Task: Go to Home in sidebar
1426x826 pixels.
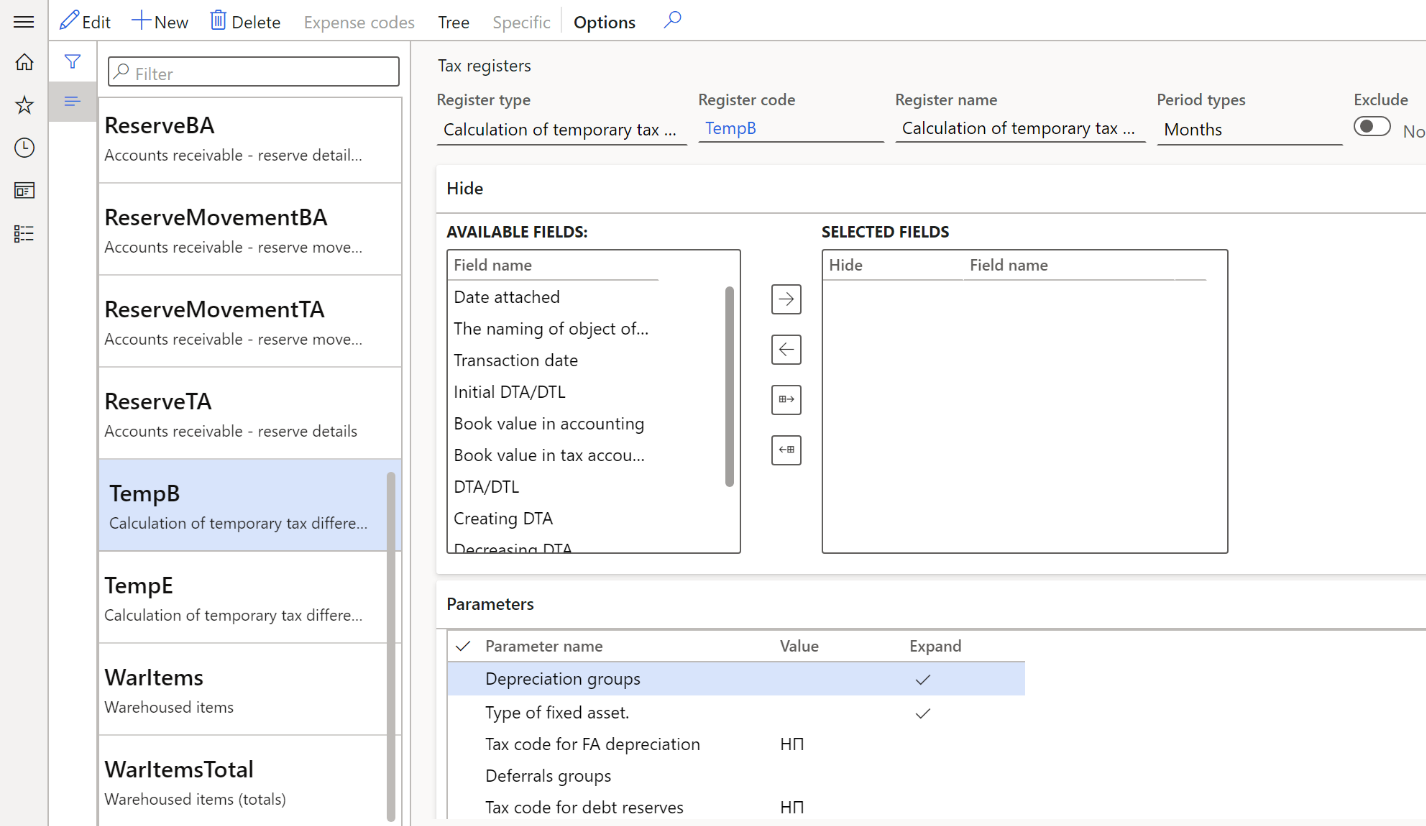Action: (24, 62)
